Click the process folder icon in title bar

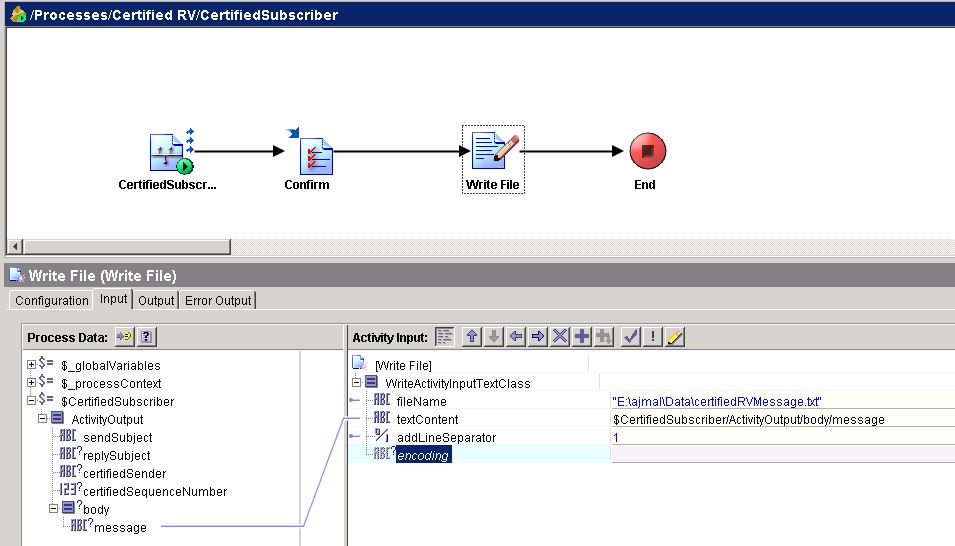(x=18, y=14)
